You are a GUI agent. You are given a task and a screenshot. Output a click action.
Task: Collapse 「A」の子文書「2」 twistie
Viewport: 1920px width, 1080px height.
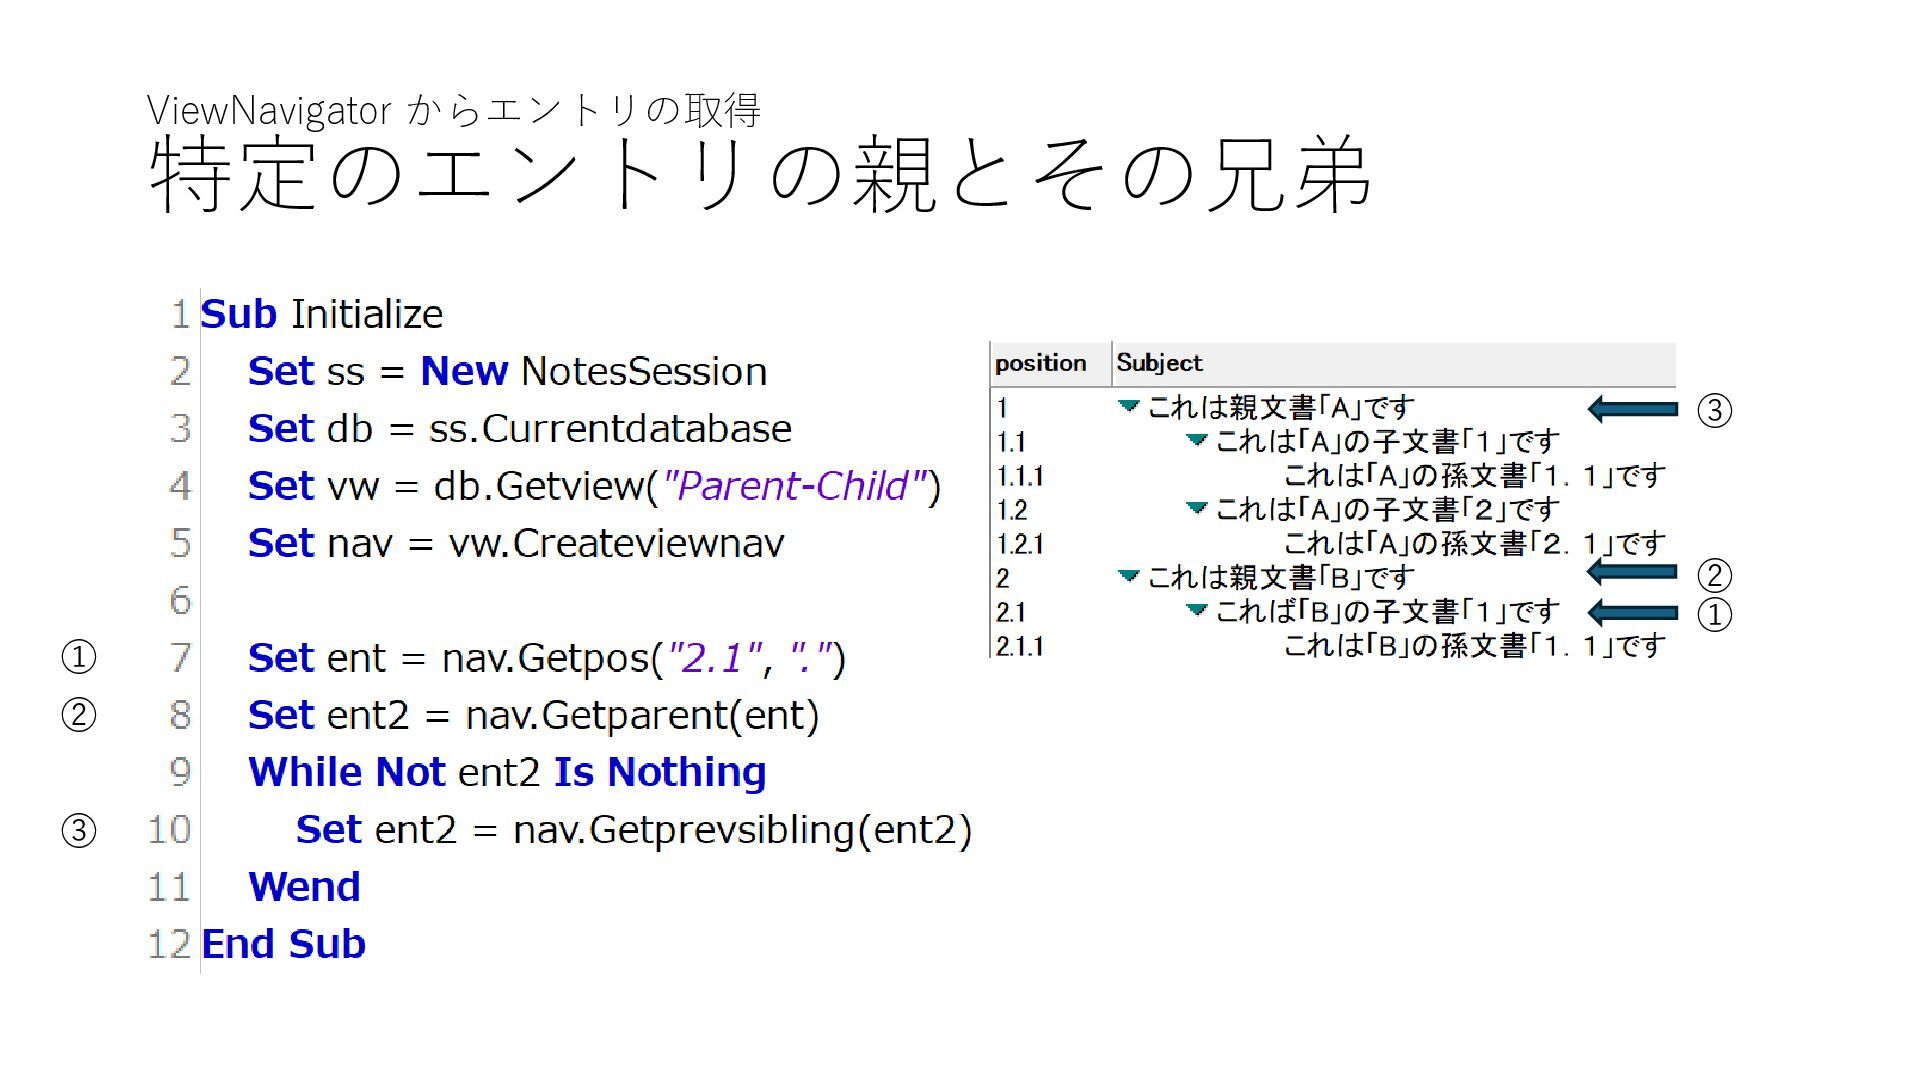[x=1196, y=508]
